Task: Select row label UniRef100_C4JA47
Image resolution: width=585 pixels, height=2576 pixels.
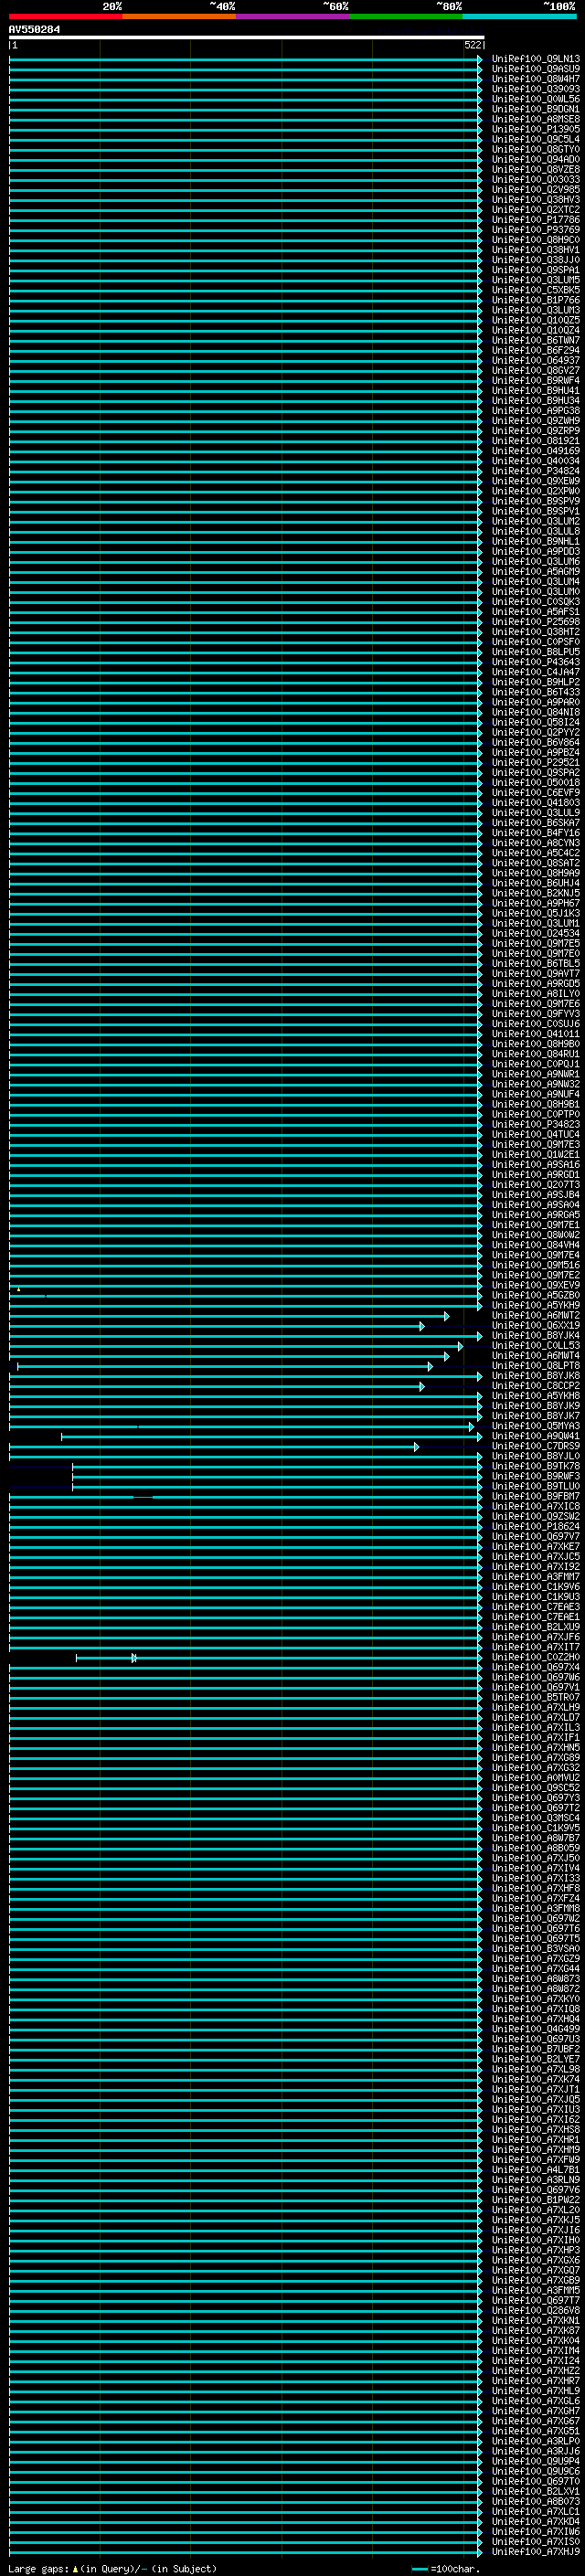Action: click(535, 672)
